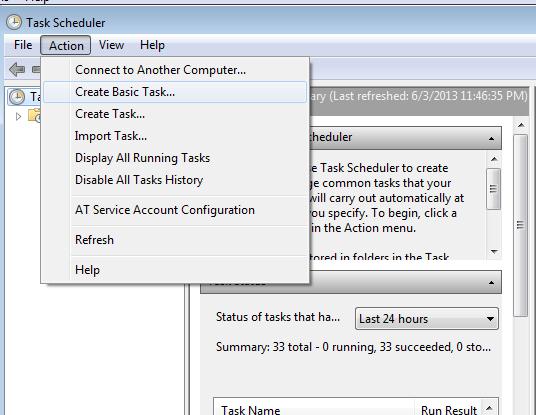Expand the Task Scheduler Library tree node
536x415 pixels.
pyautogui.click(x=18, y=117)
